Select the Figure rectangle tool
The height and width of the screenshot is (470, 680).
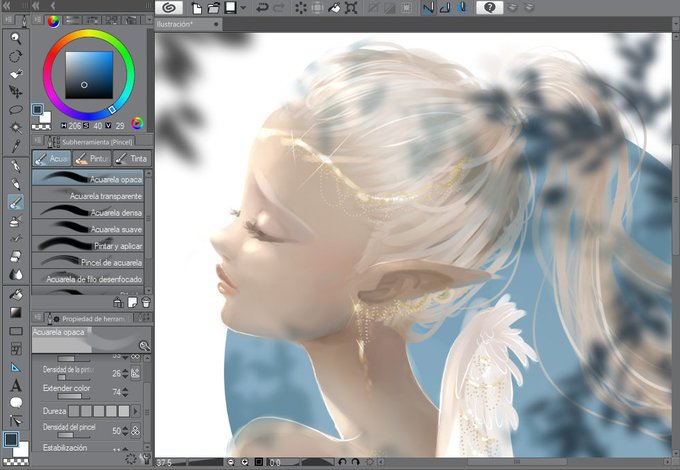pos(16,331)
